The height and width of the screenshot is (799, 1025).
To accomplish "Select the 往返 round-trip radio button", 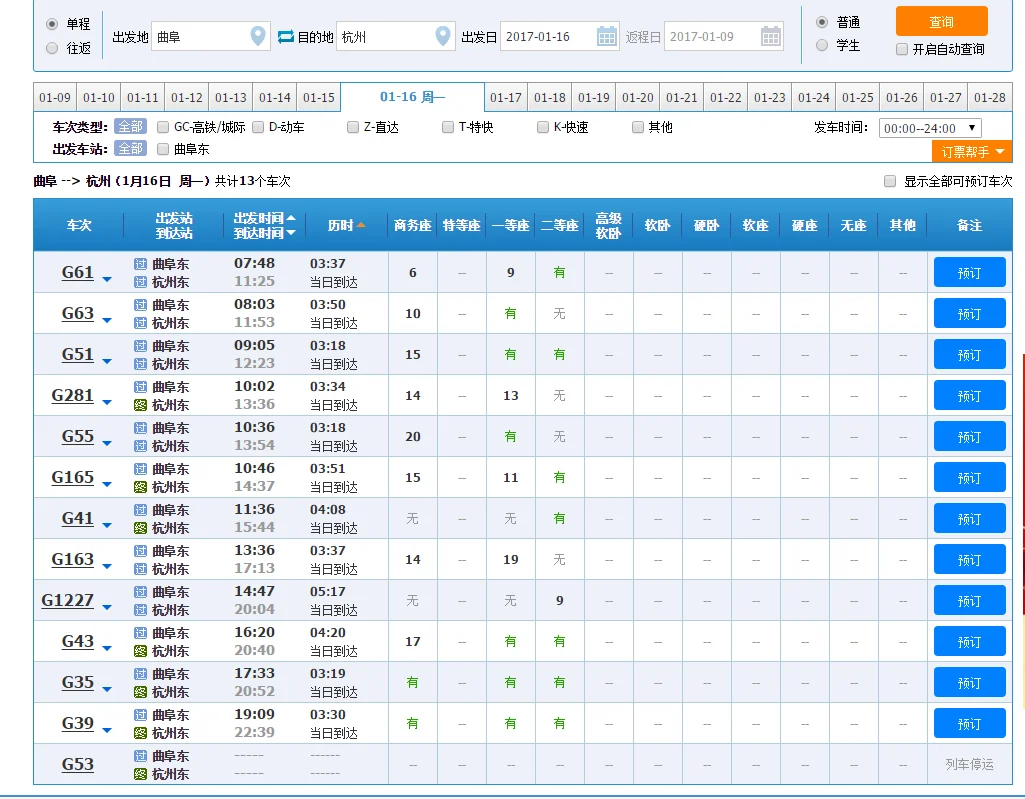I will pyautogui.click(x=52, y=48).
